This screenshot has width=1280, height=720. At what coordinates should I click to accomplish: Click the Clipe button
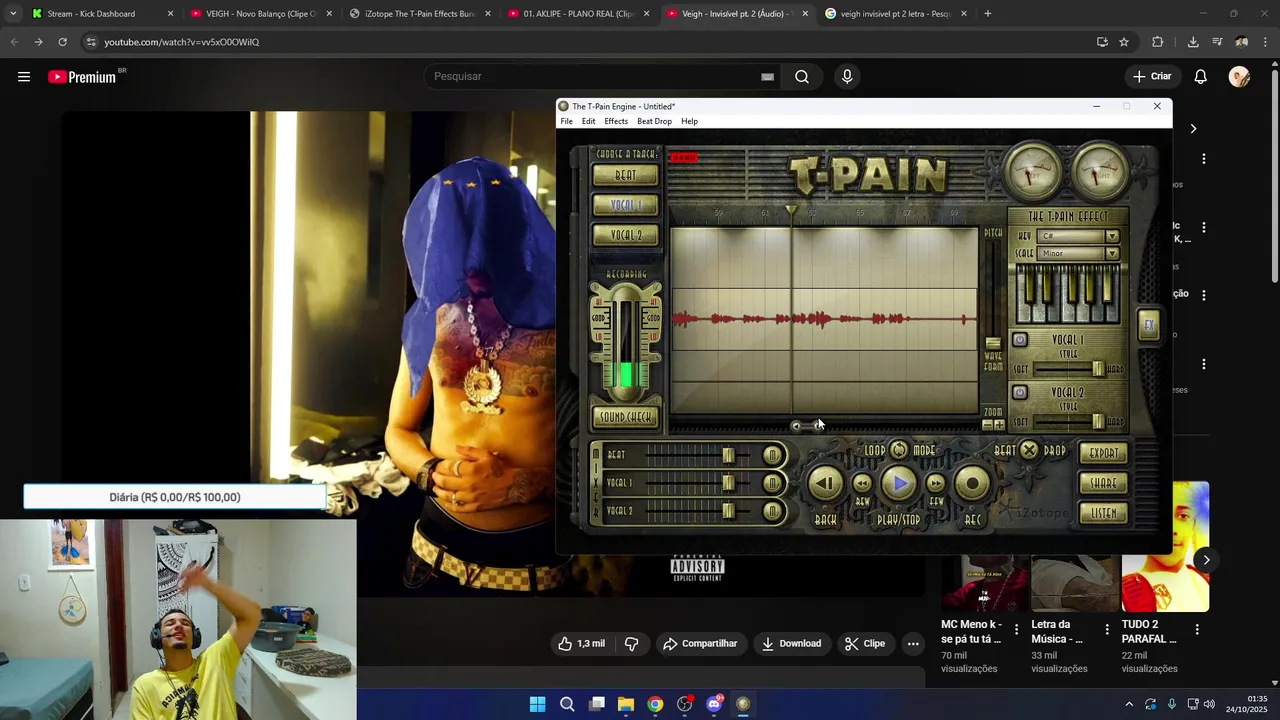865,644
